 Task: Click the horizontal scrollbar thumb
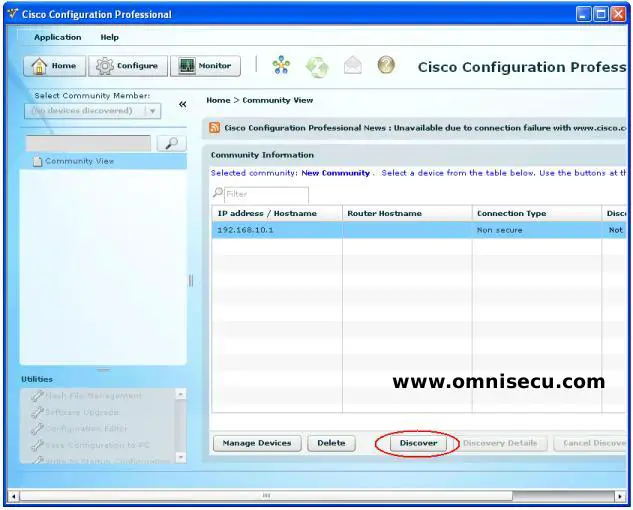[x=266, y=495]
